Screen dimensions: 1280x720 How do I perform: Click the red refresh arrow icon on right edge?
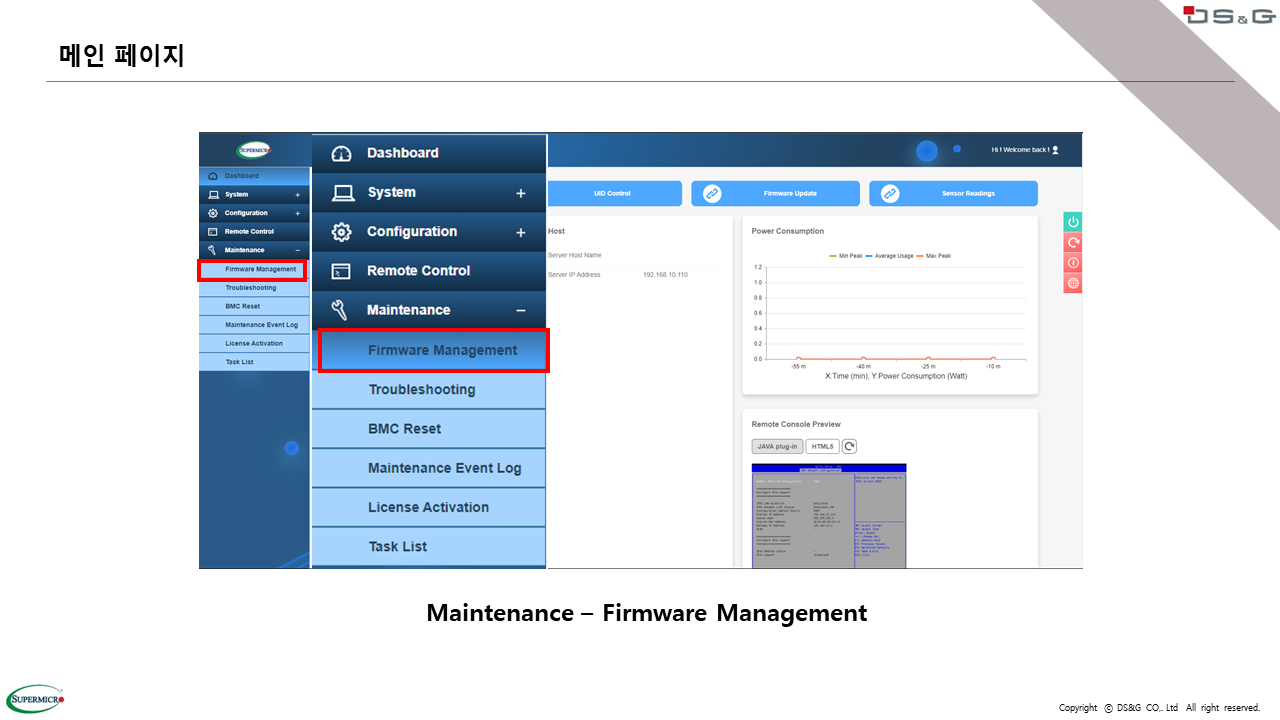[1073, 242]
